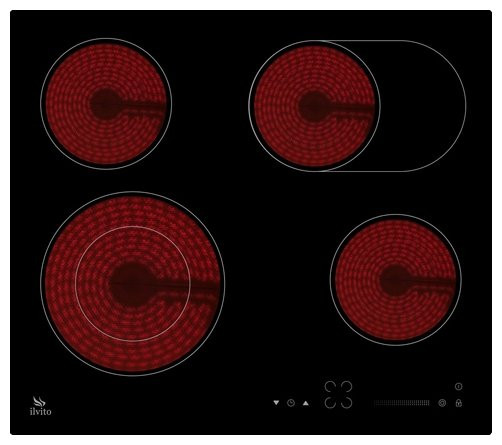Tap the power on/off icon
The image size is (502, 445).
click(x=459, y=386)
